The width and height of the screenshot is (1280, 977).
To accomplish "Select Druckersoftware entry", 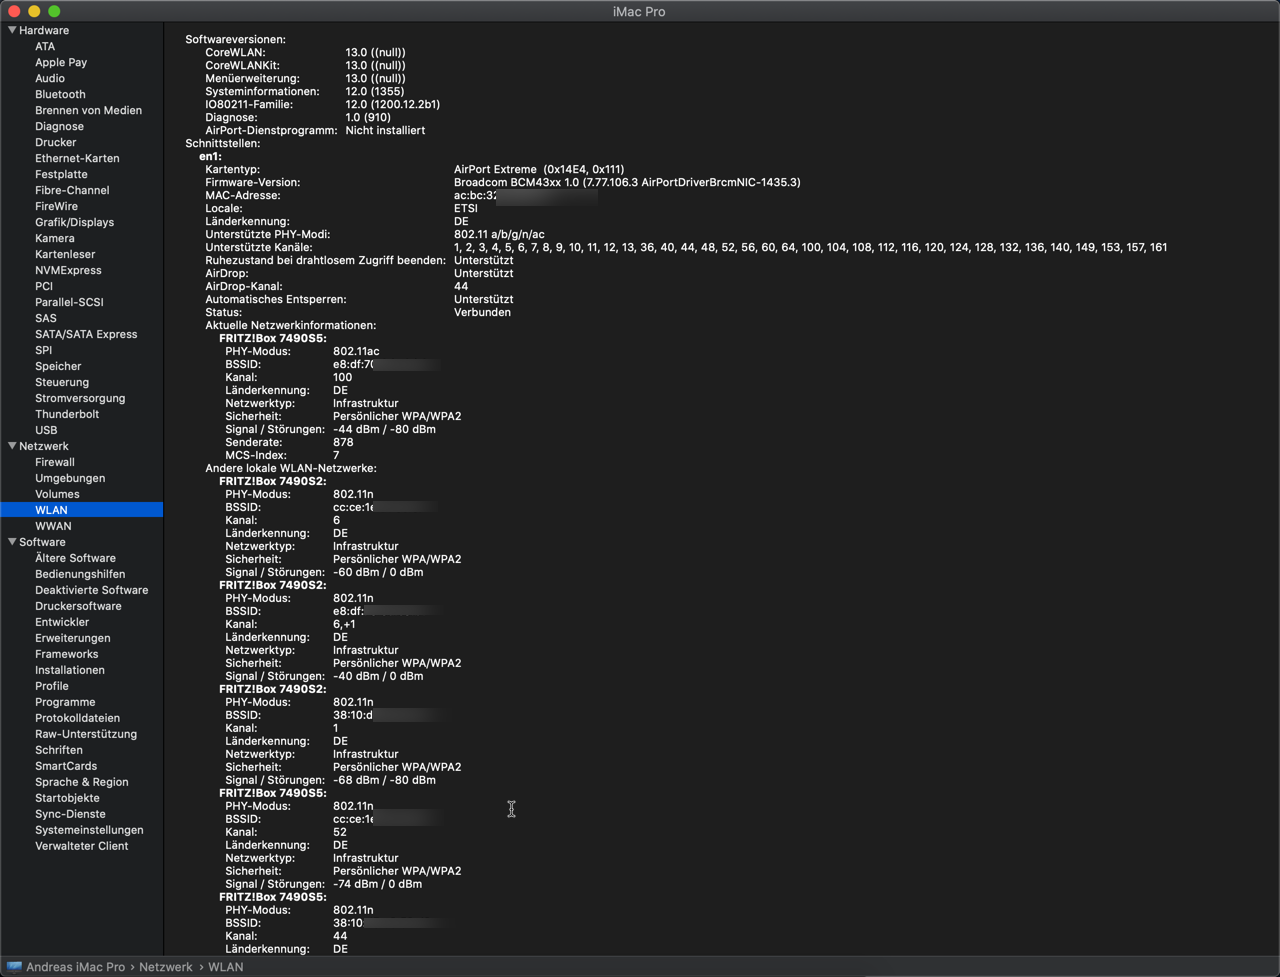I will (78, 606).
